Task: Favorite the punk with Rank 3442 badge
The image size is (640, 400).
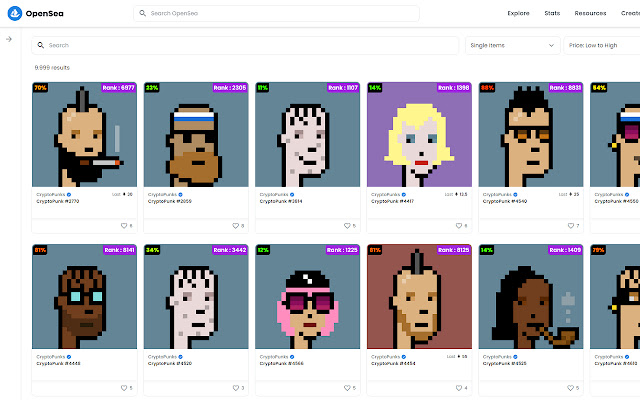Action: [235, 388]
